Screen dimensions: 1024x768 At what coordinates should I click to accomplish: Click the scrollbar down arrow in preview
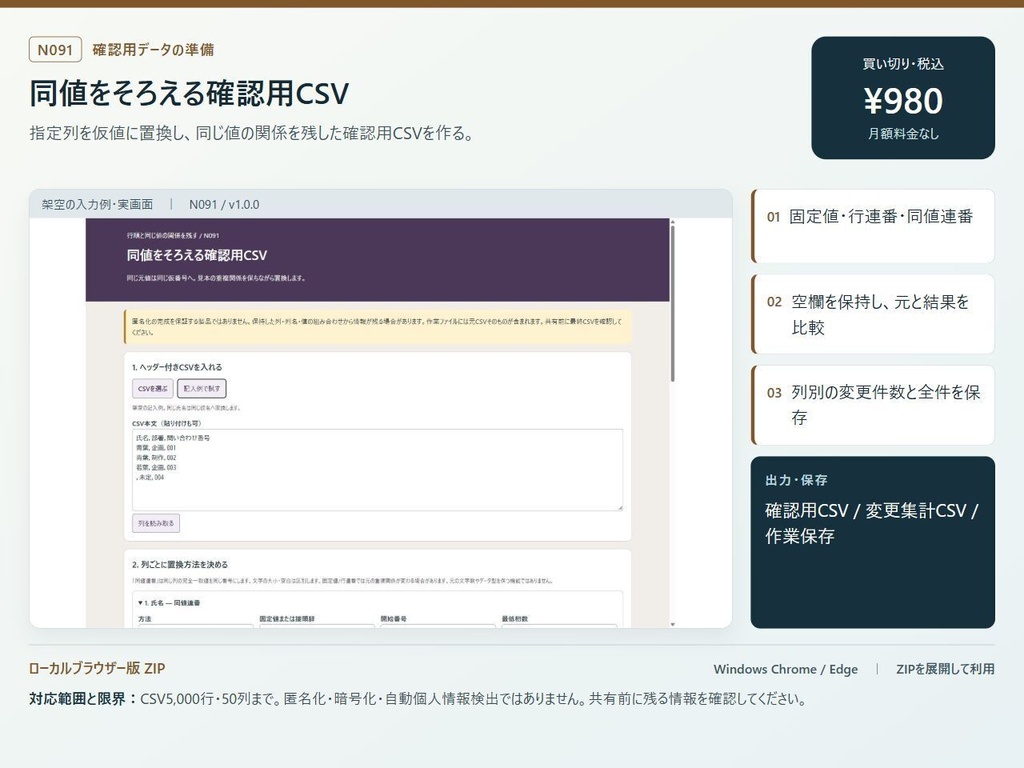pyautogui.click(x=673, y=624)
